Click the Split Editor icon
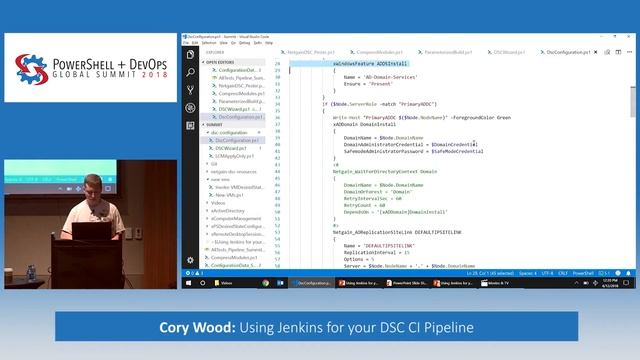Screen dimensions: 640x360 tap(618, 52)
